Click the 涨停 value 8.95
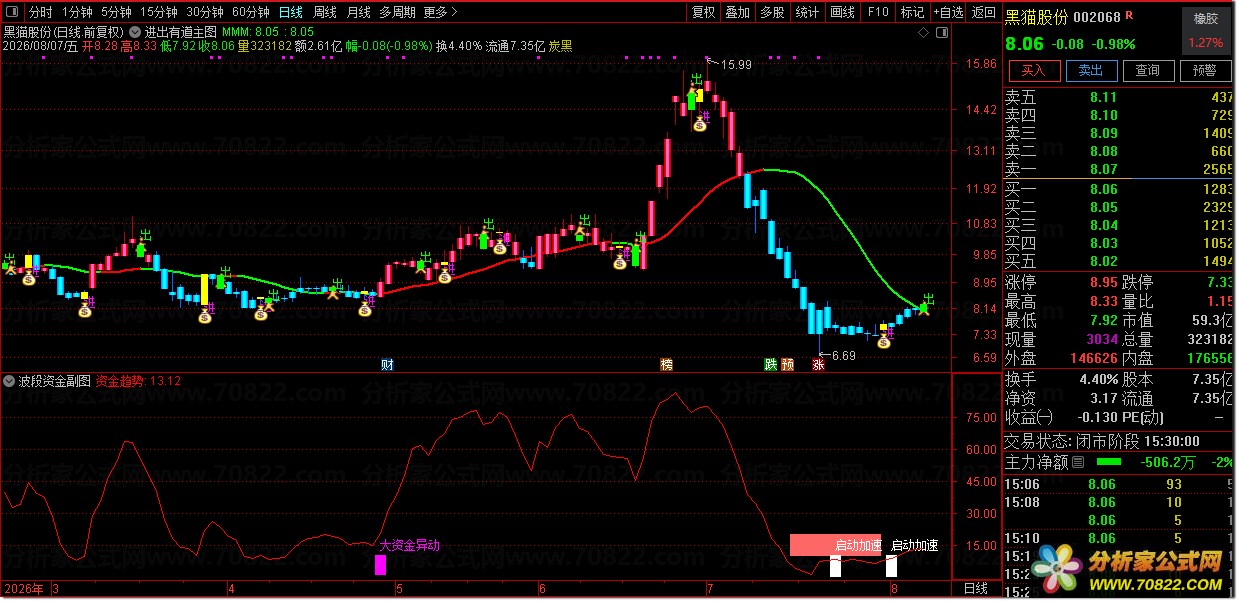The width and height of the screenshot is (1239, 601). pyautogui.click(x=1103, y=282)
